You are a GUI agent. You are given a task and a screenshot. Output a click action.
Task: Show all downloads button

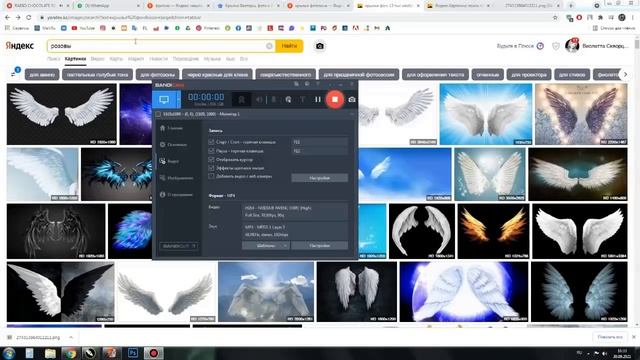610,337
